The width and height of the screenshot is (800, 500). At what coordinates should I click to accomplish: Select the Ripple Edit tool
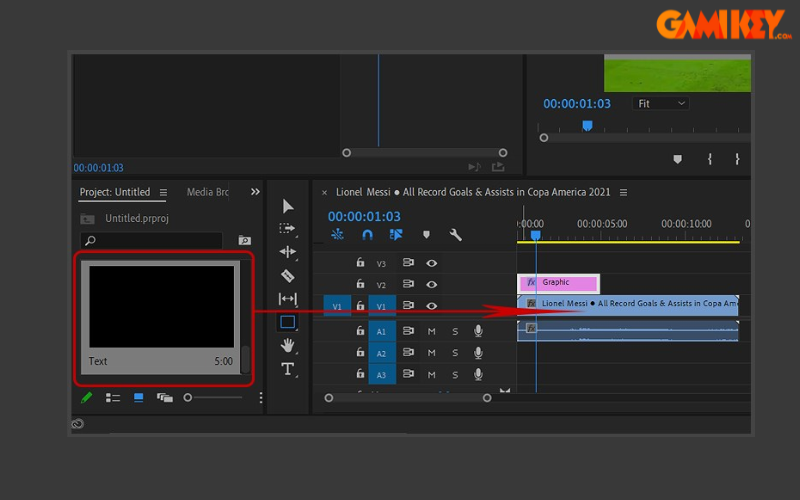pos(288,252)
